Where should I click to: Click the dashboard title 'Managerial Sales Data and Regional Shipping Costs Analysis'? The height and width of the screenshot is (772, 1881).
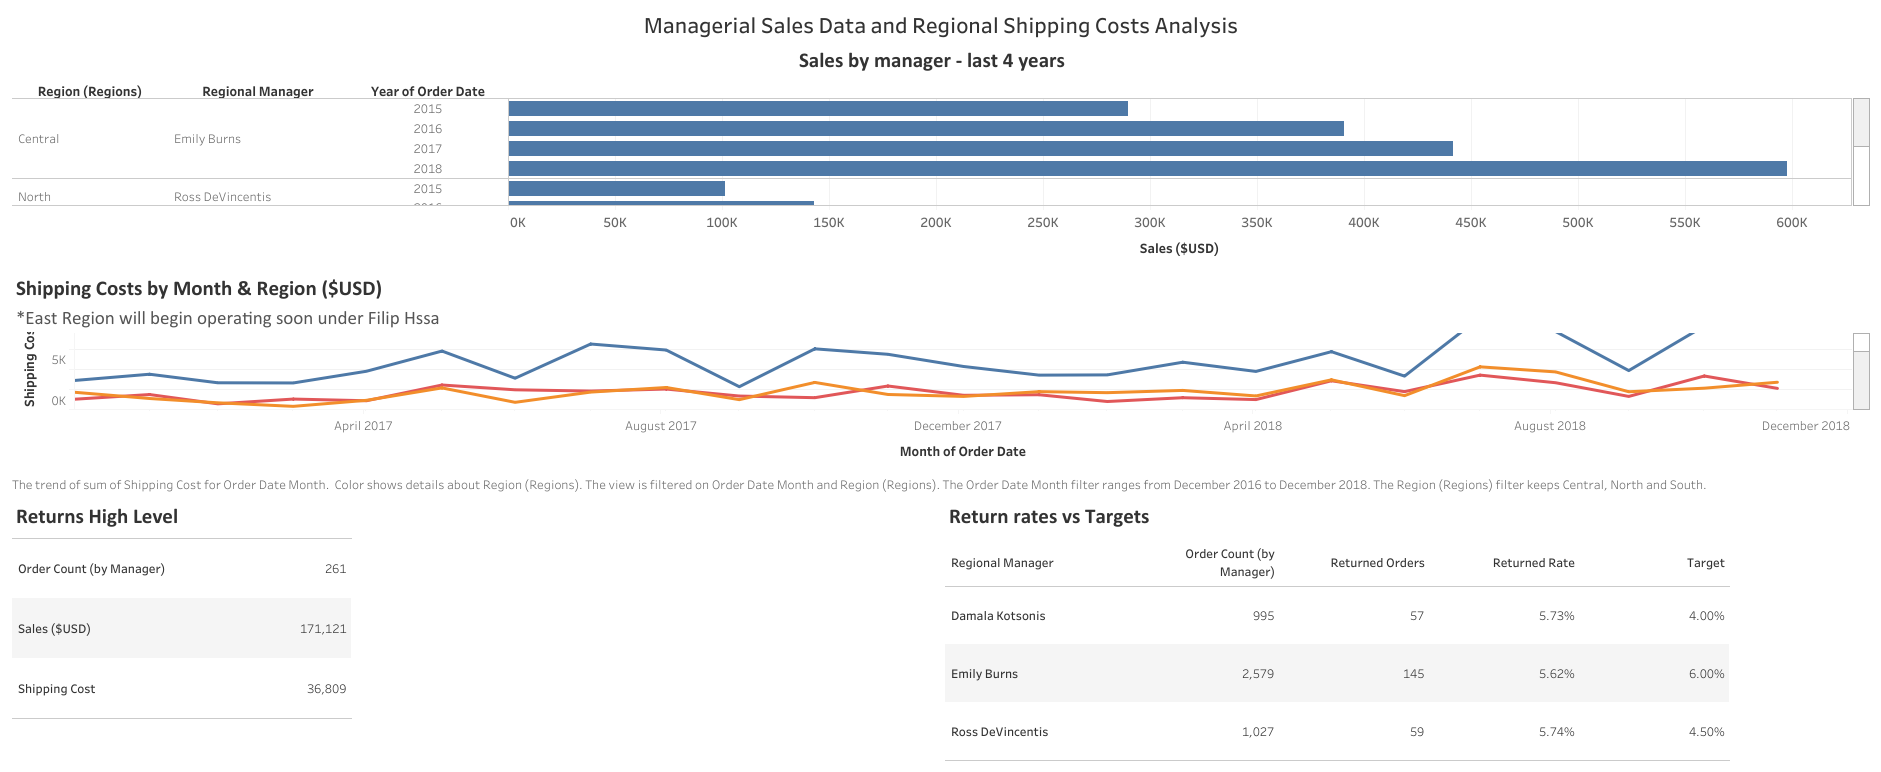pyautogui.click(x=940, y=26)
